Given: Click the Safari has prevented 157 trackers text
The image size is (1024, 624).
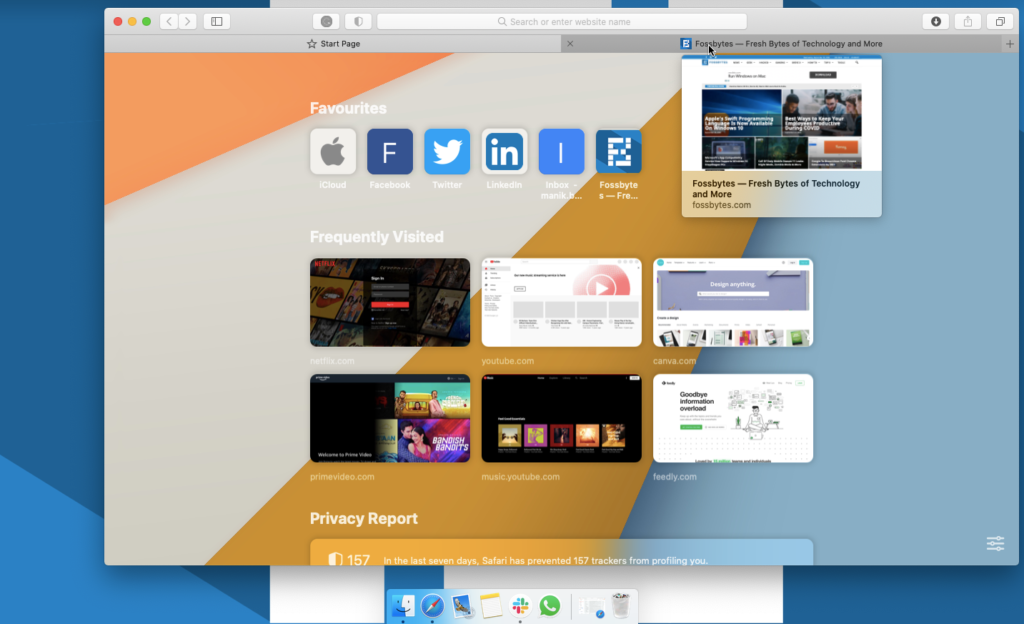Looking at the screenshot, I should coord(545,561).
